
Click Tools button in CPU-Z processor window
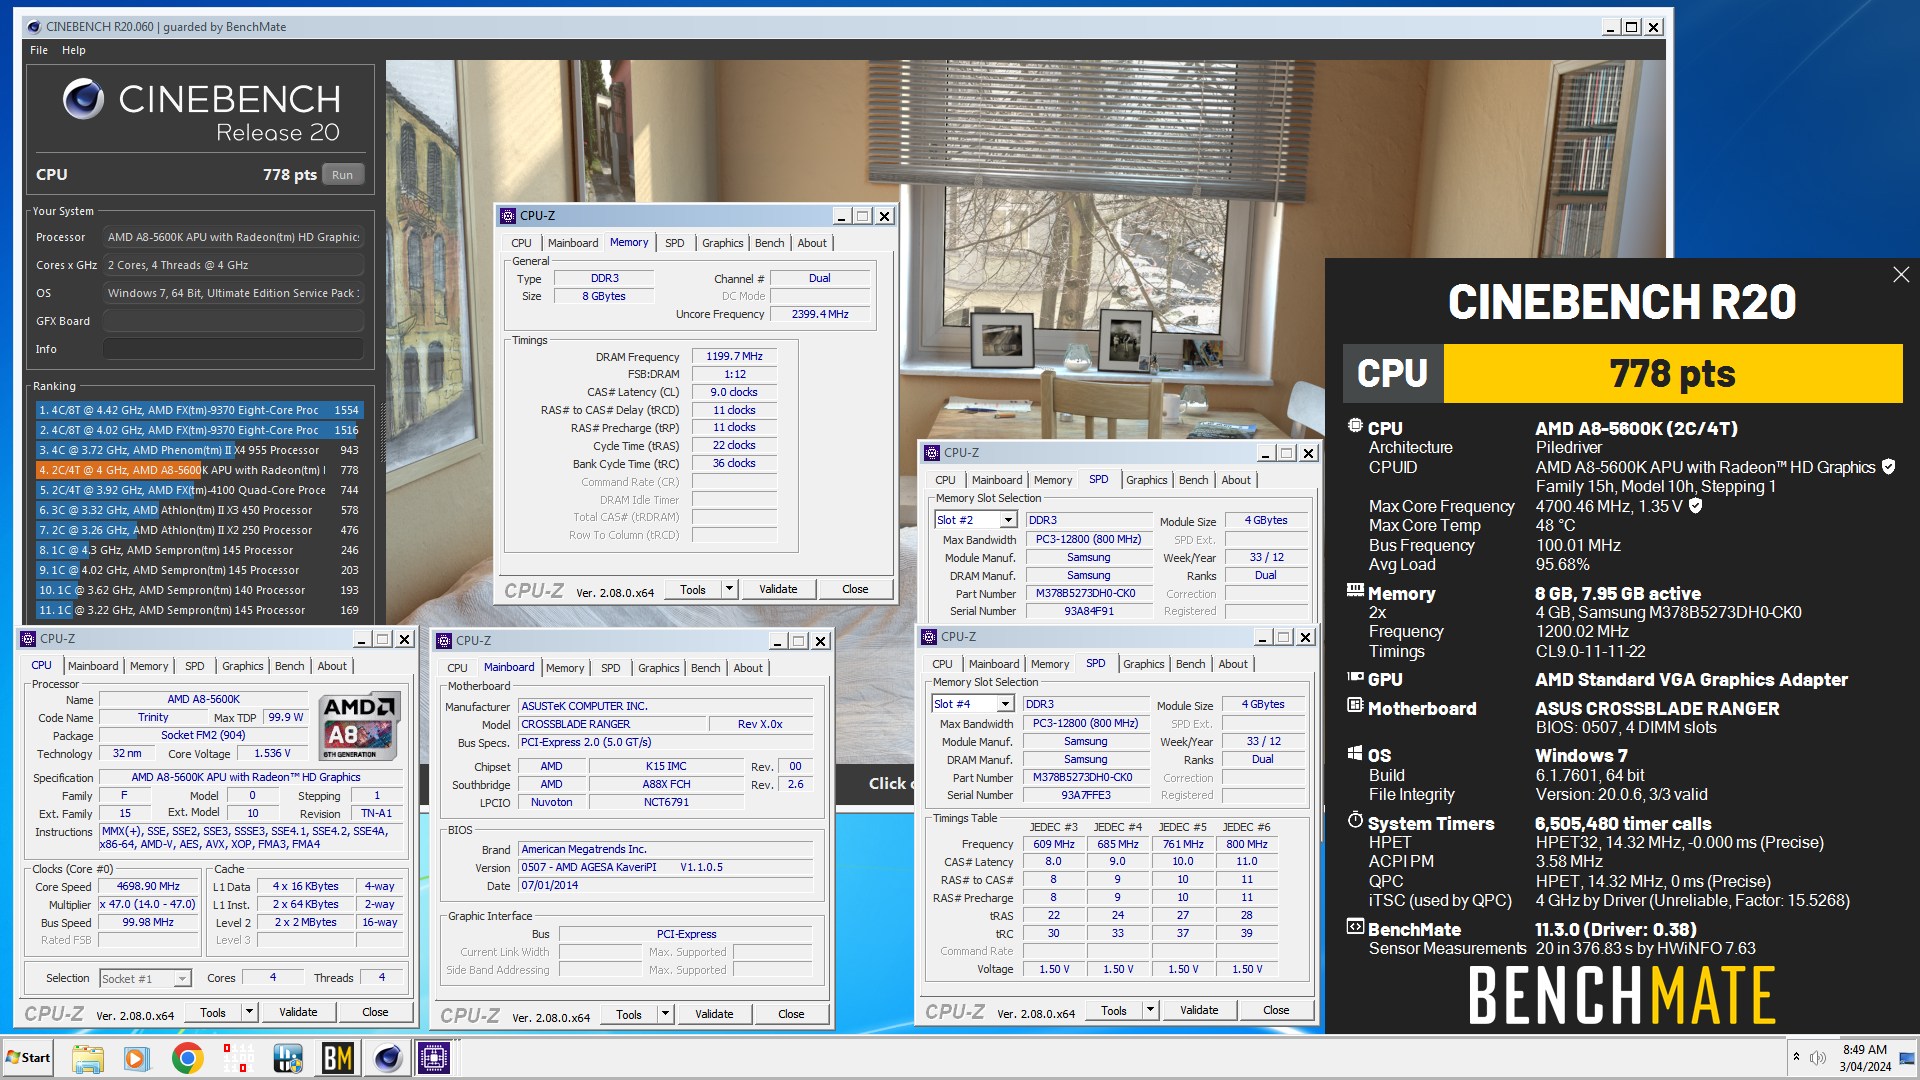[213, 1013]
